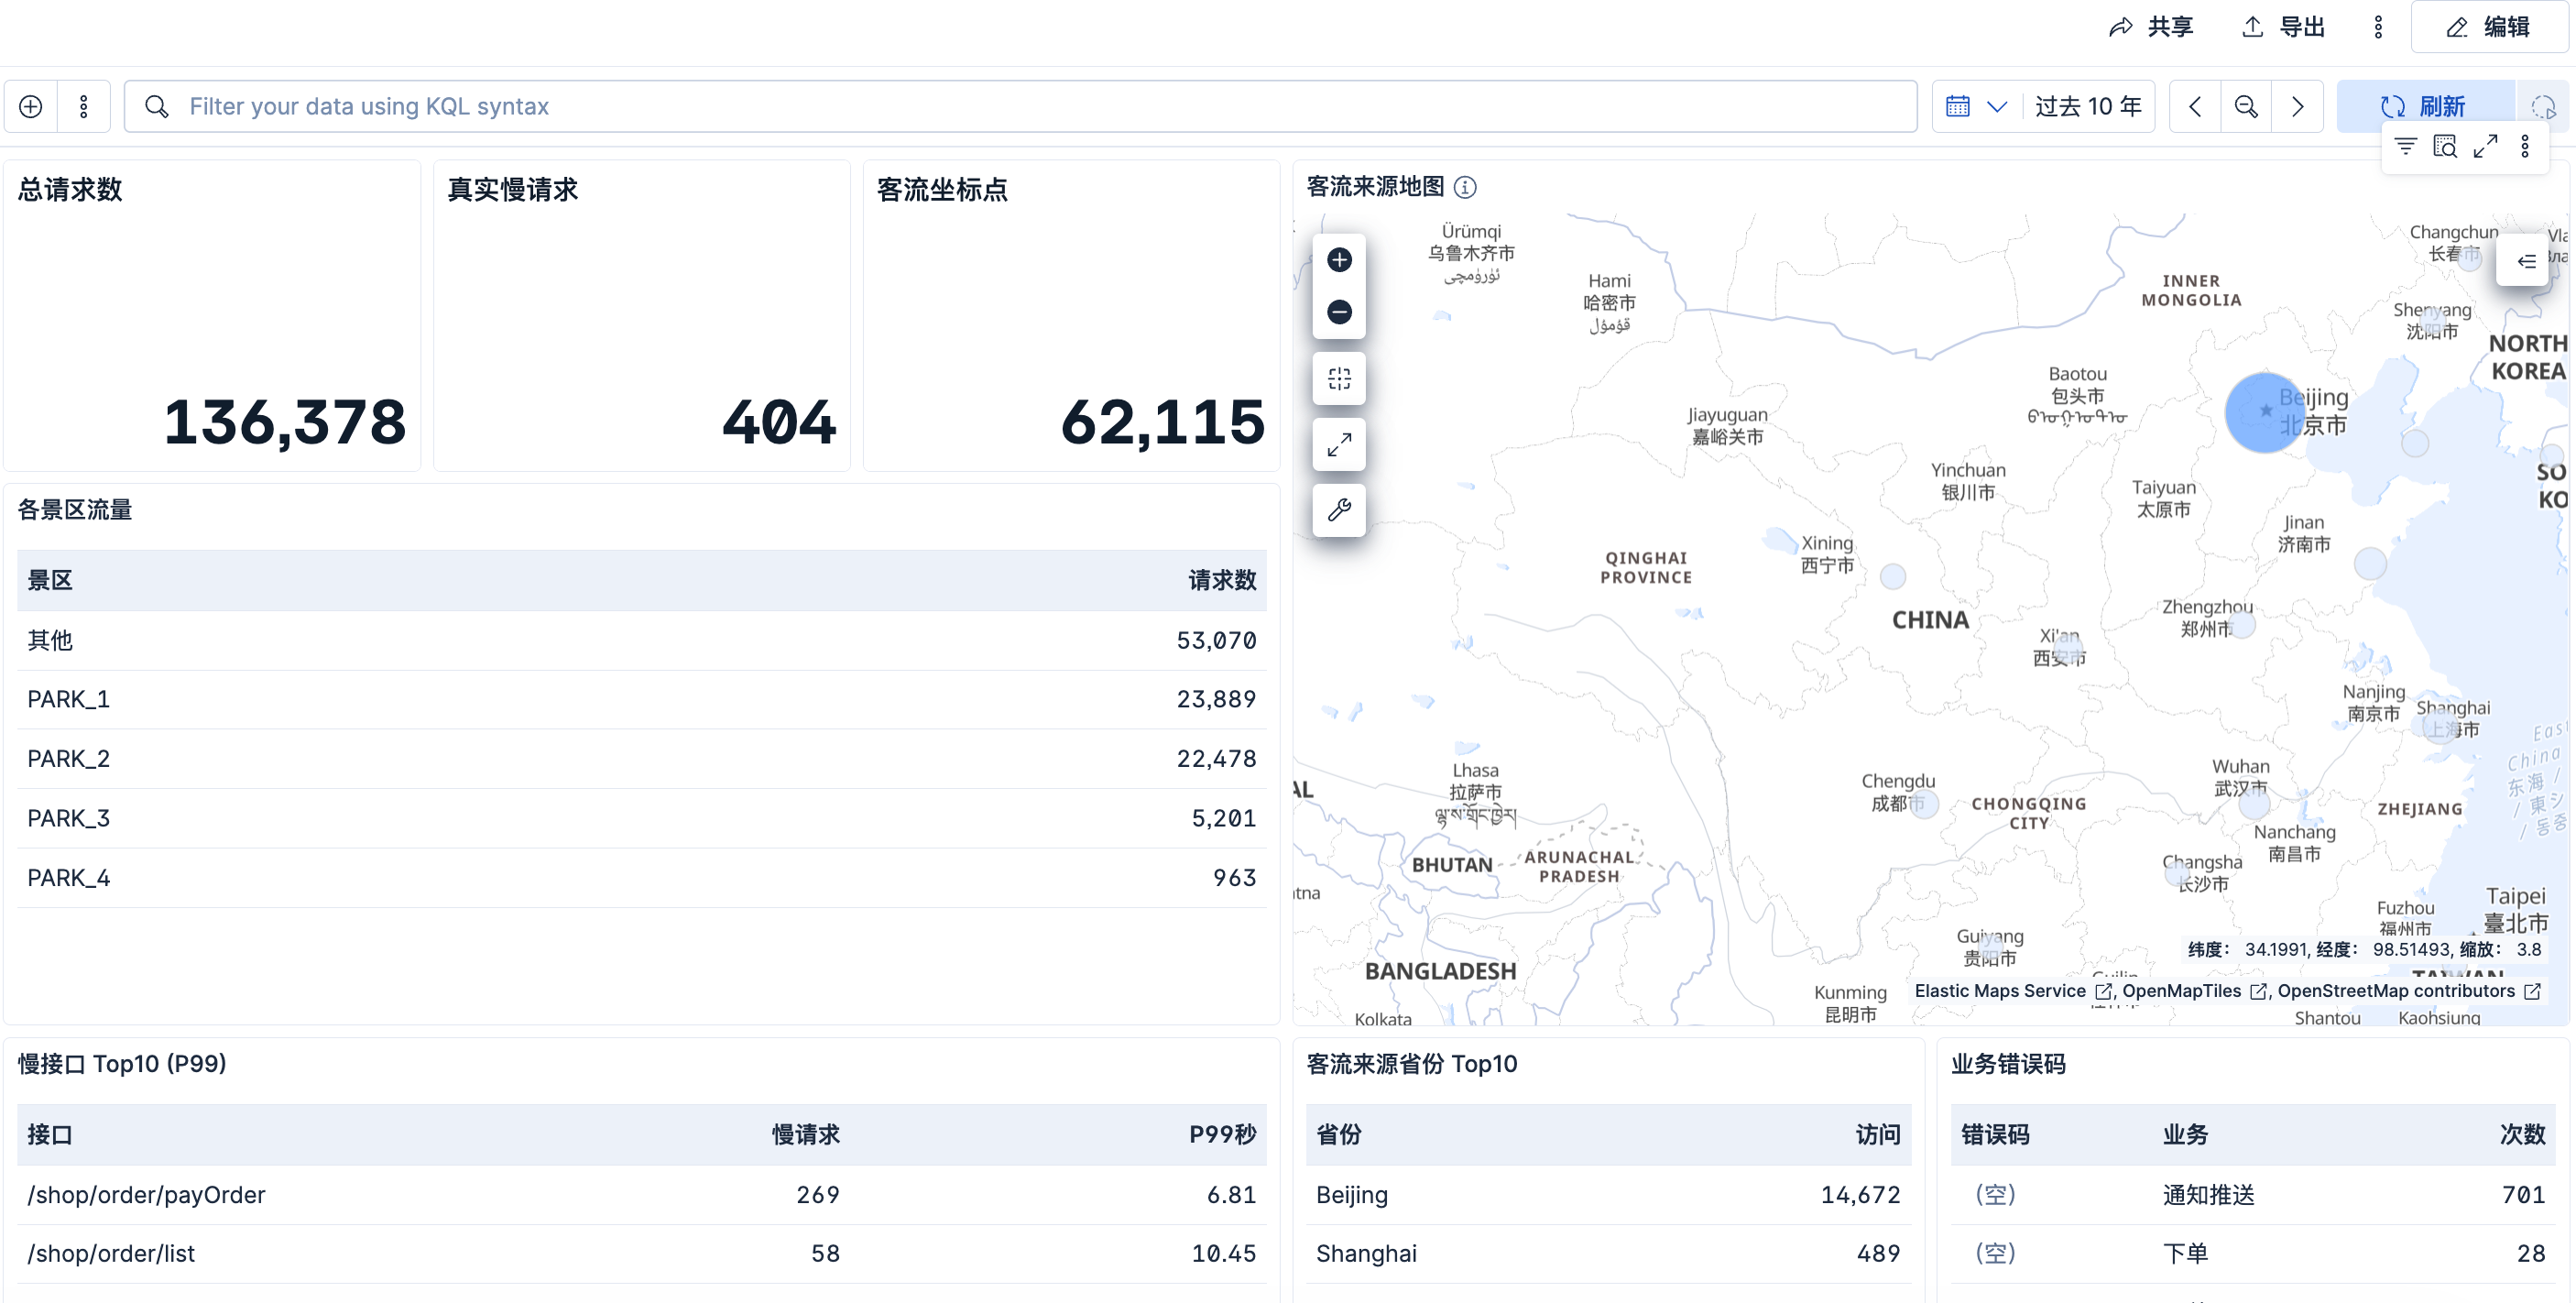
Task: Open the OpenMapTiles attribution link
Action: [x=2194, y=991]
